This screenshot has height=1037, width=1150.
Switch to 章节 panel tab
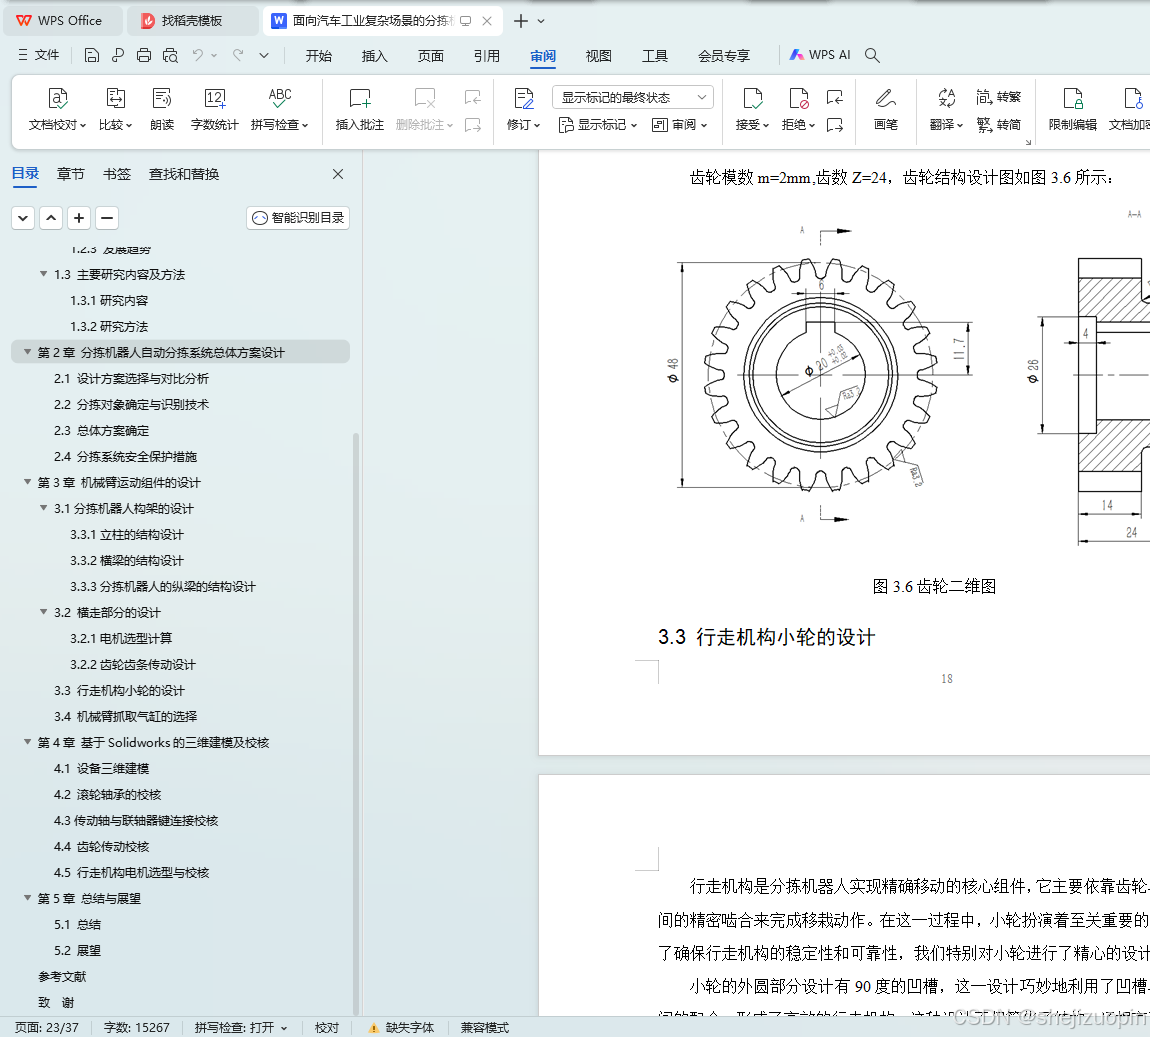(70, 174)
